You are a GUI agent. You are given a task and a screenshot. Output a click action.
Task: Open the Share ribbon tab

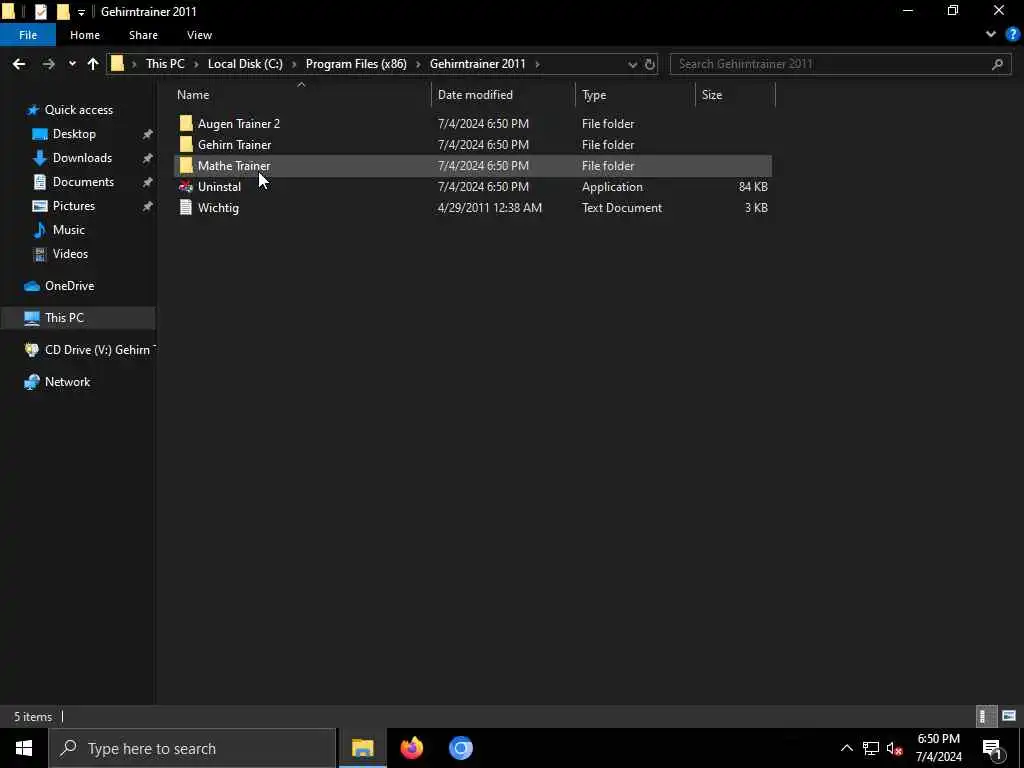coord(143,35)
